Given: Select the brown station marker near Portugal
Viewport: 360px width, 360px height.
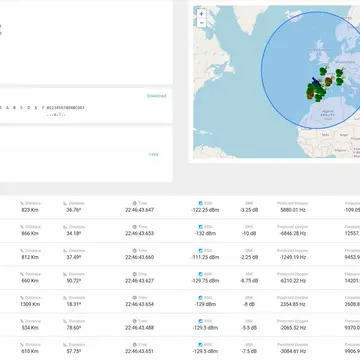Looking at the screenshot, I should 310,95.
